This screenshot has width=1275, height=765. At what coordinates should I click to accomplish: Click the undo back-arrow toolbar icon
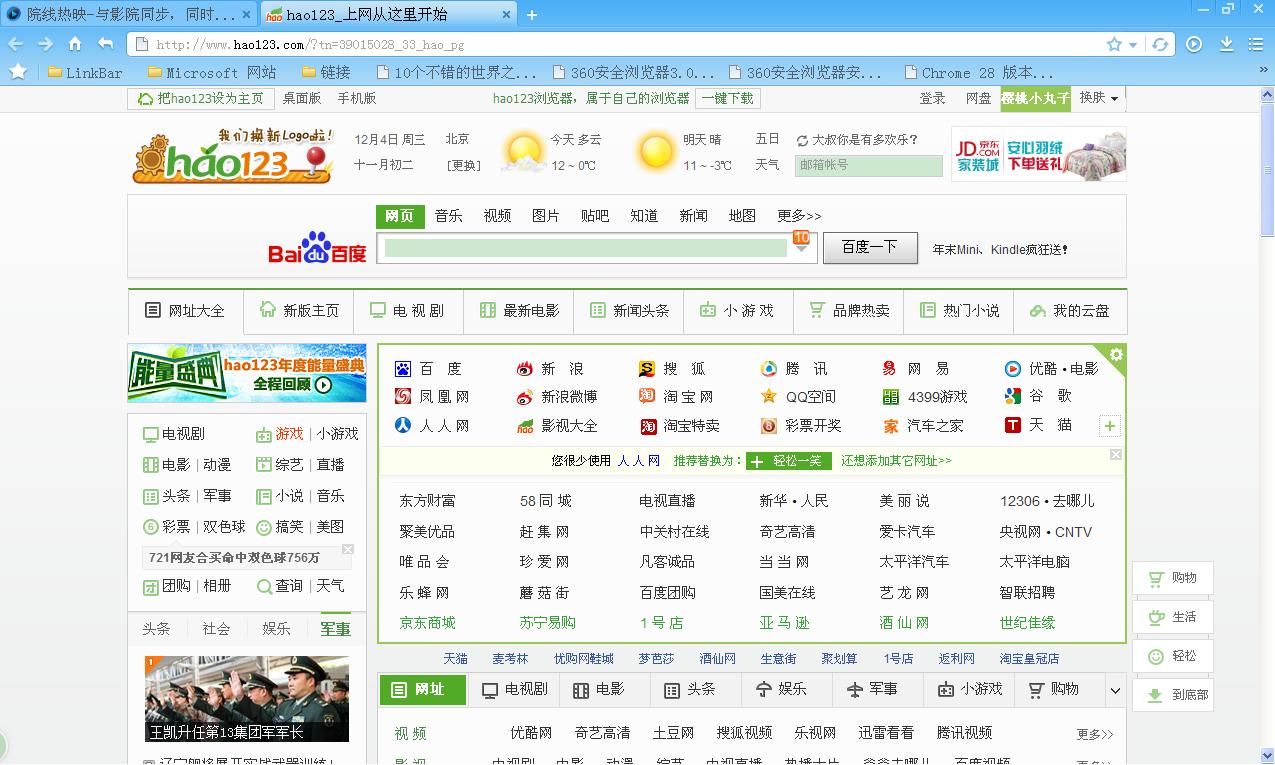105,44
